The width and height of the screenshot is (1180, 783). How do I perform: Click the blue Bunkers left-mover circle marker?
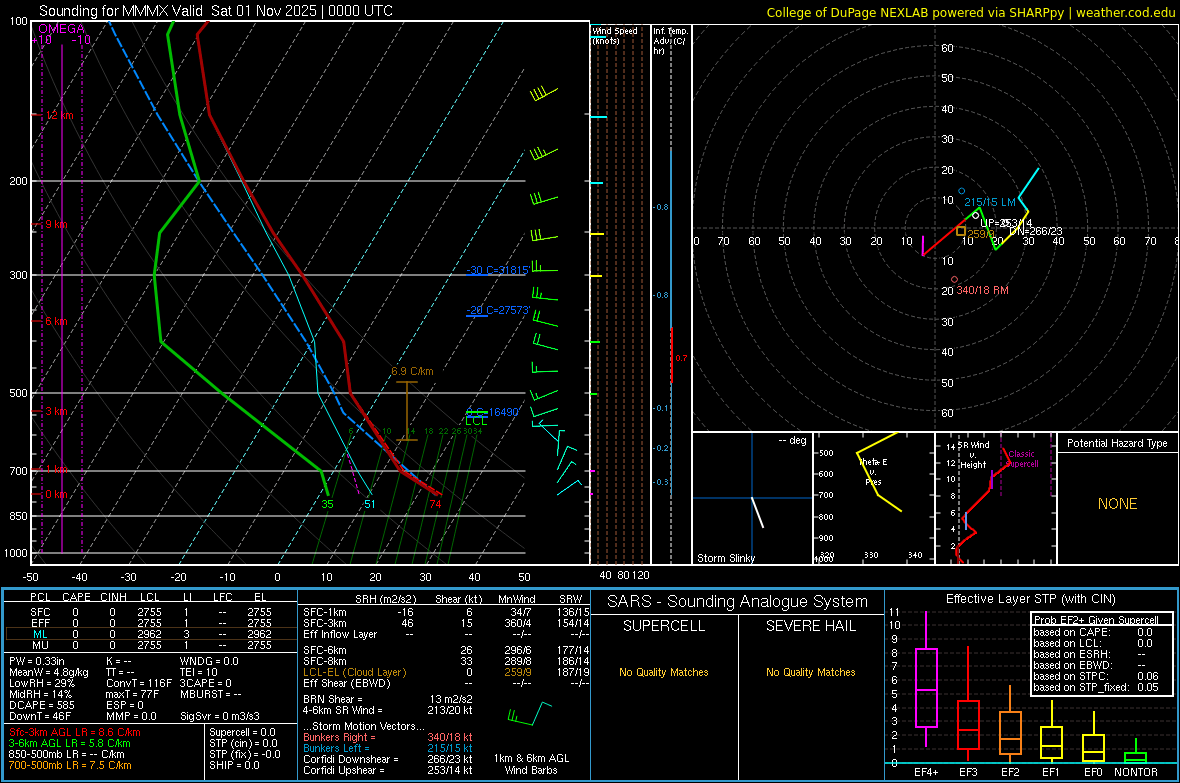(x=961, y=191)
